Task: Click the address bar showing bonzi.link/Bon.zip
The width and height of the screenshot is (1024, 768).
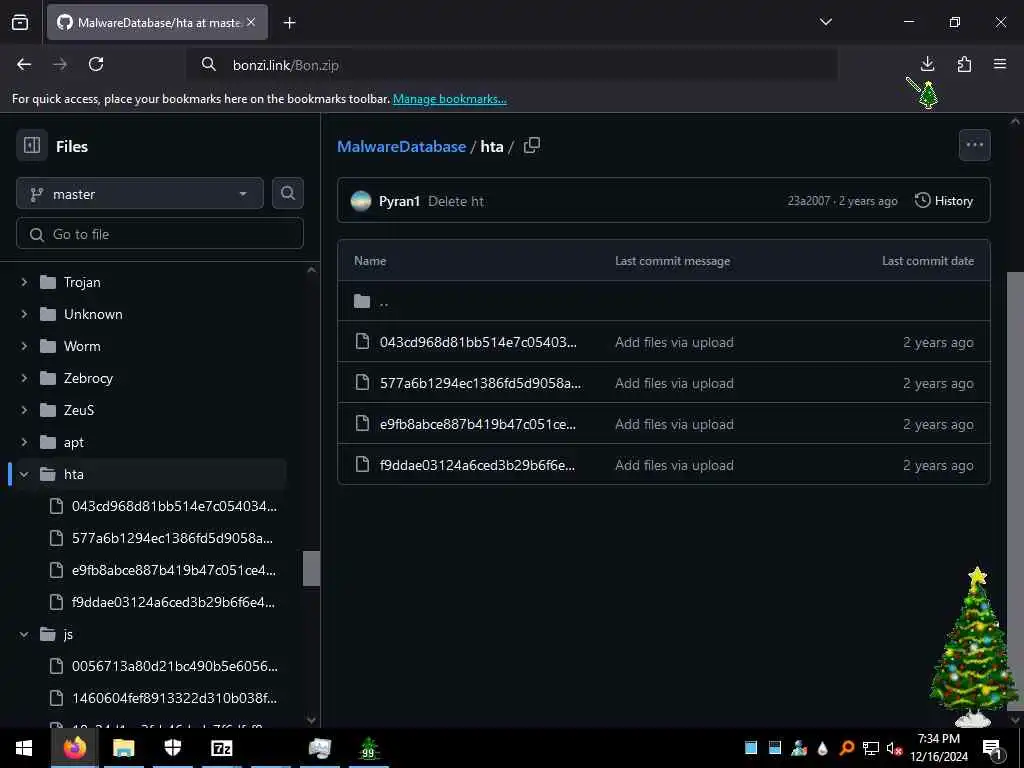Action: point(513,65)
